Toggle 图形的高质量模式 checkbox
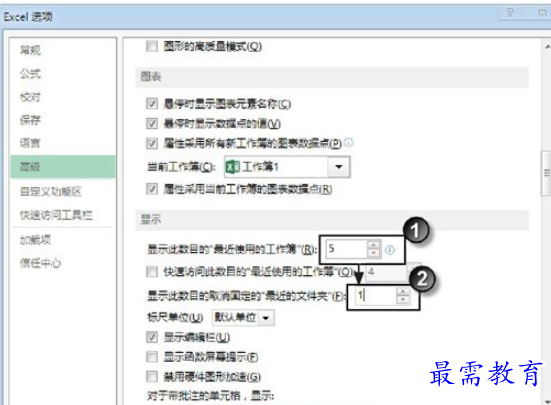The image size is (551, 405). click(152, 46)
